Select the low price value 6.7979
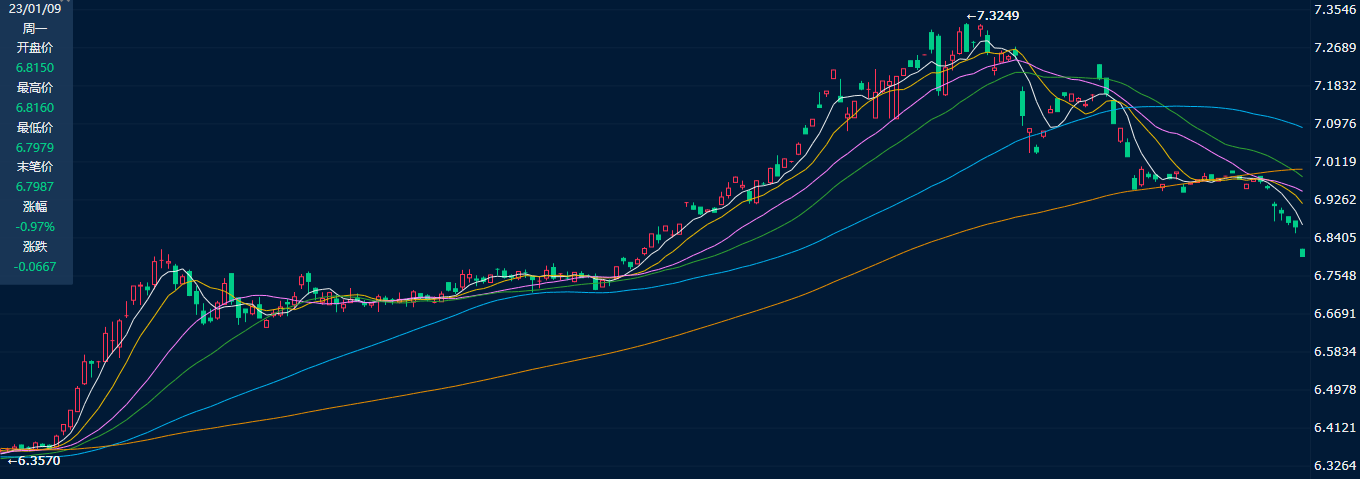This screenshot has height=479, width=1360. click(x=35, y=148)
